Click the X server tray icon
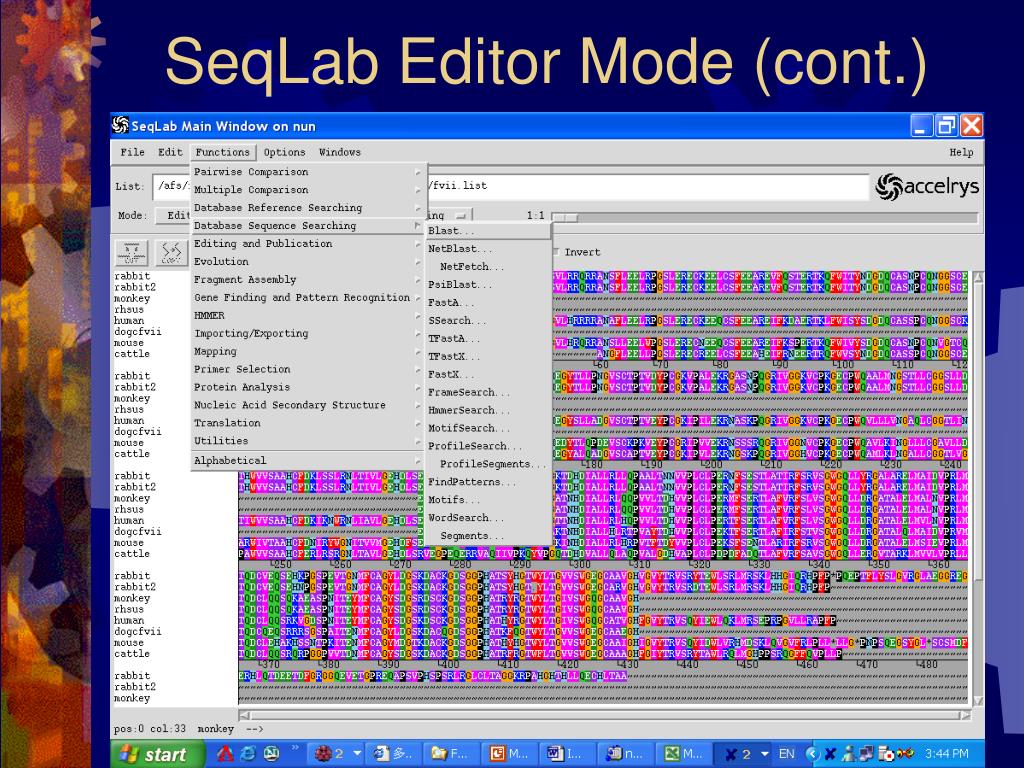 coord(829,754)
